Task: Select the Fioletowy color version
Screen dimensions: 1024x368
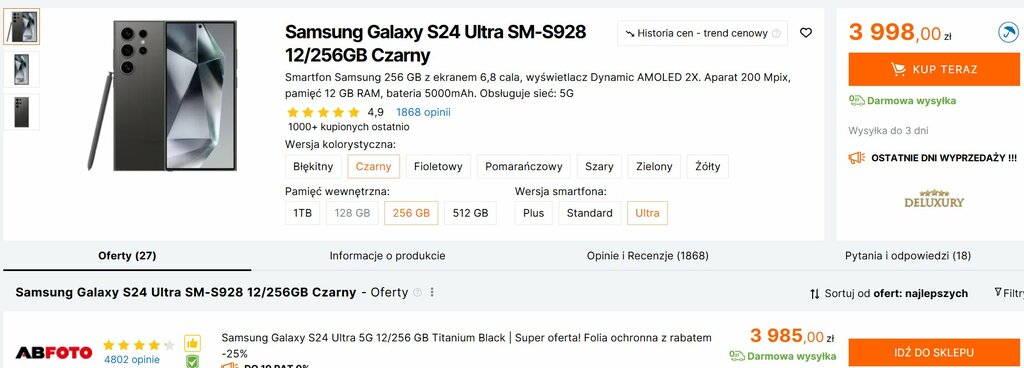Action: tap(438, 166)
